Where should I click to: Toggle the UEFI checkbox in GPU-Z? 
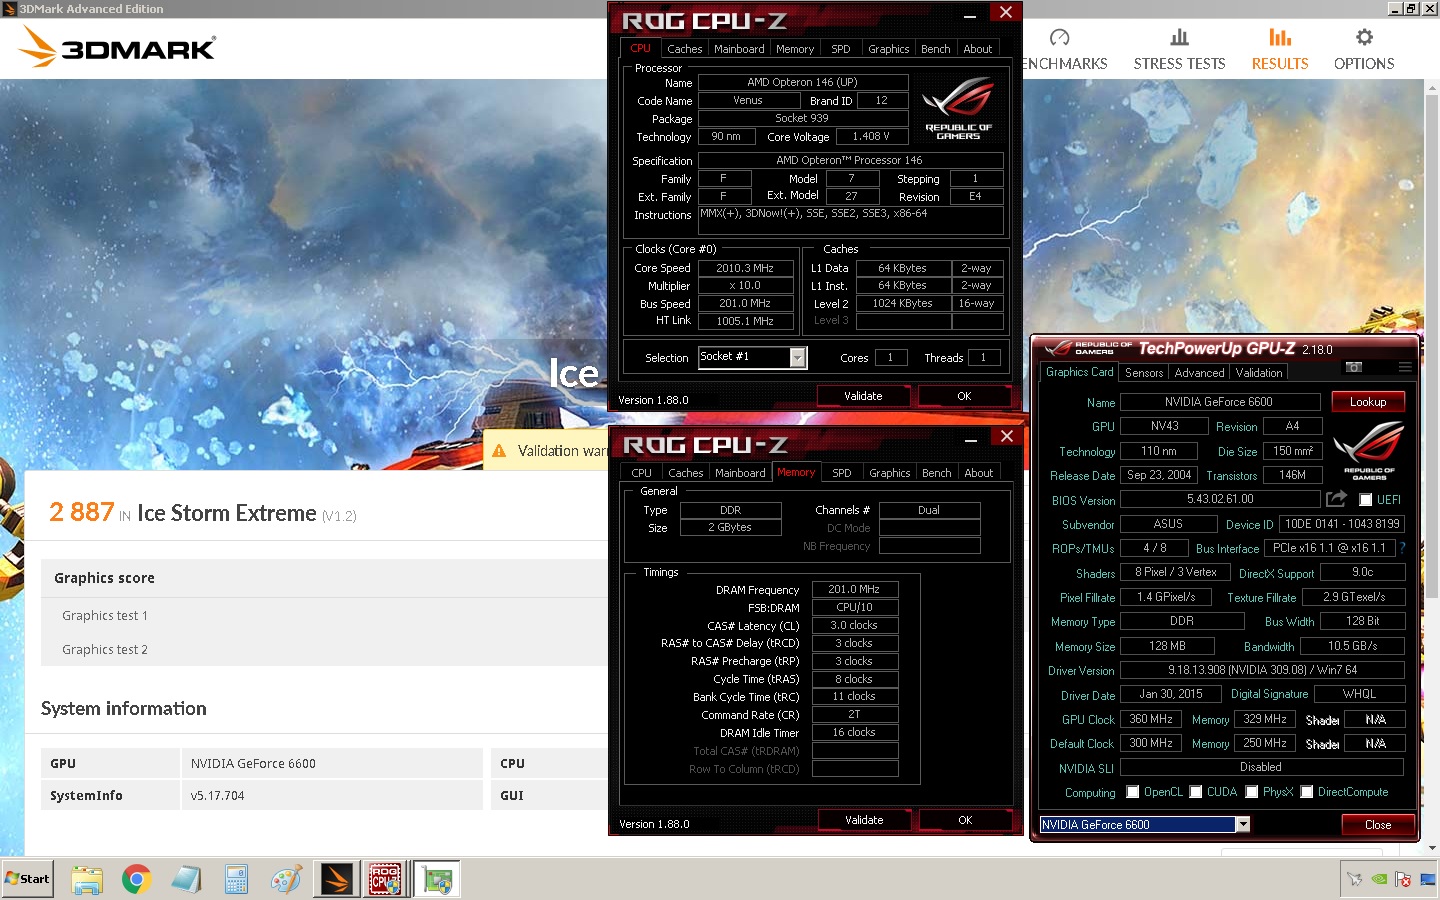pos(1365,500)
